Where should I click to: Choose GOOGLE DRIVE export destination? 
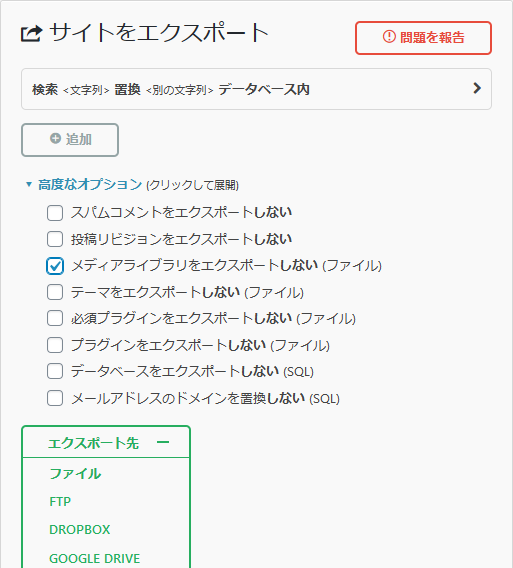[94, 558]
